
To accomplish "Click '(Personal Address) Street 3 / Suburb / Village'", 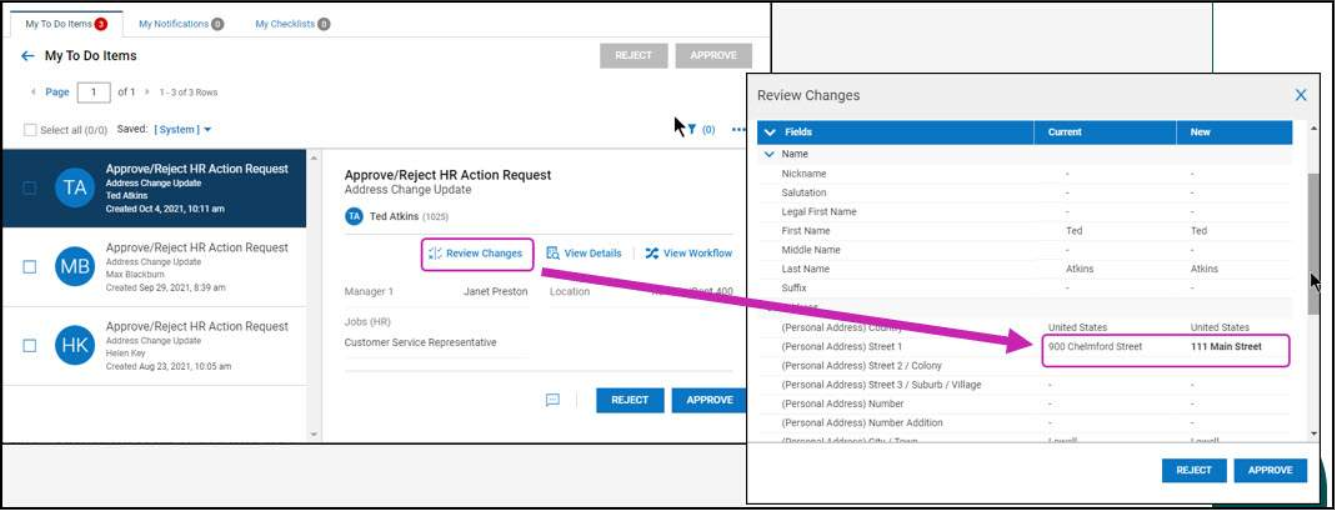I will click(1026, 385).
